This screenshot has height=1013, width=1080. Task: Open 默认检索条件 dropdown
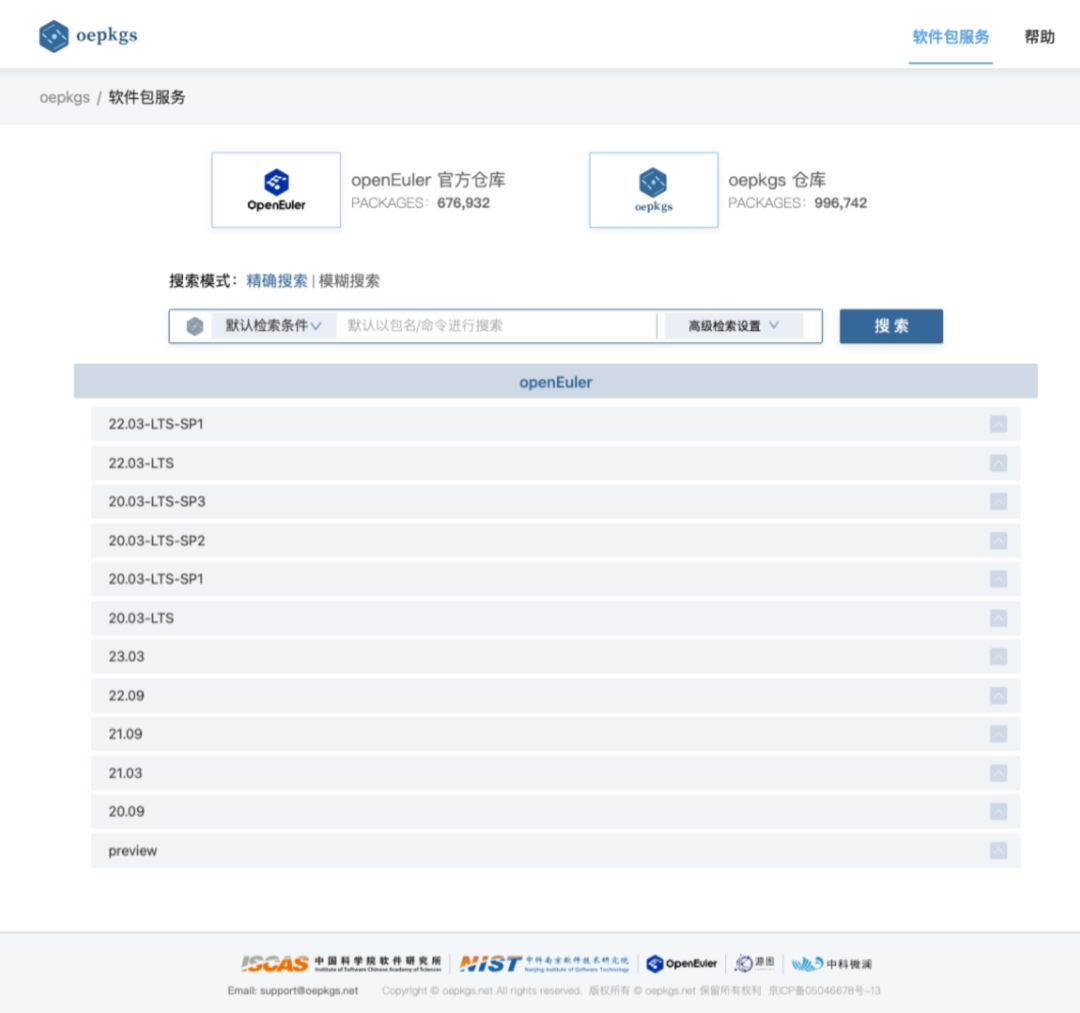point(273,326)
